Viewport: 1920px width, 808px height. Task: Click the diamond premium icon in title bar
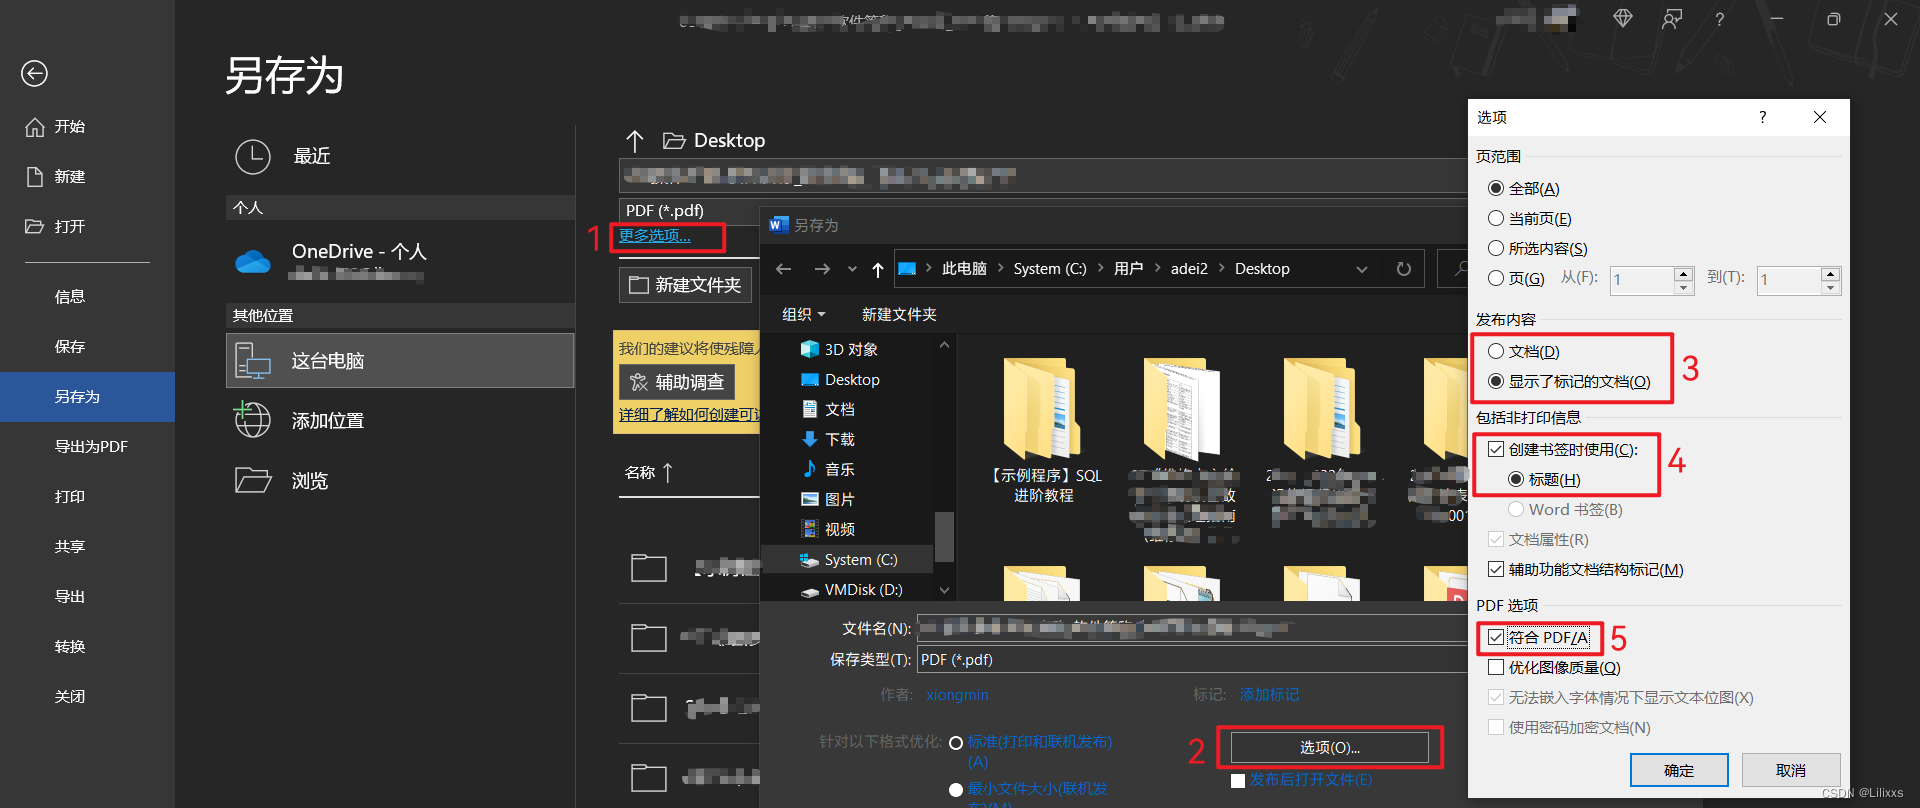point(1623,18)
